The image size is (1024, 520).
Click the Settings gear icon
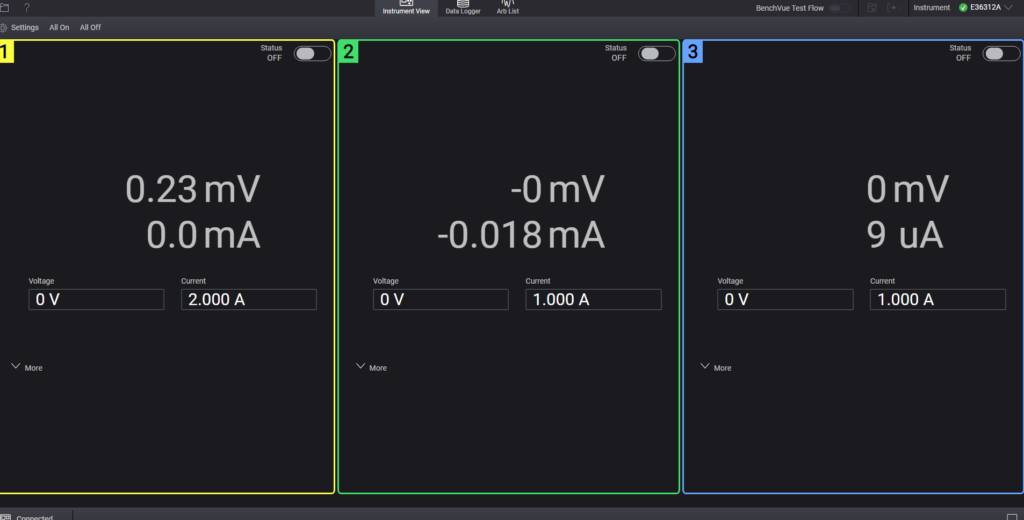[3, 28]
